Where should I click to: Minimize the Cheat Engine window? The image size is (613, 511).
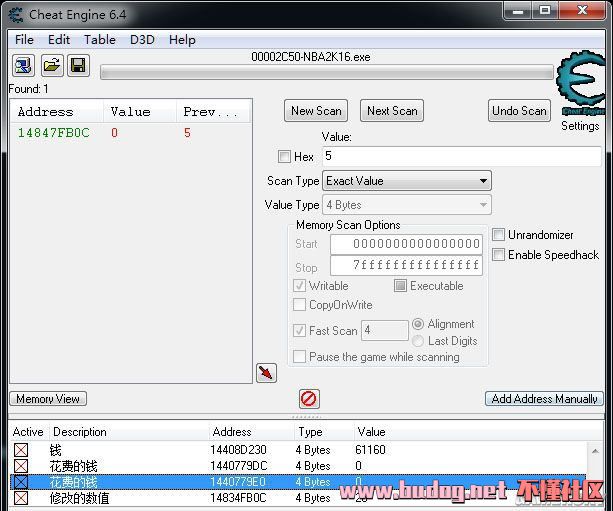pyautogui.click(x=518, y=11)
